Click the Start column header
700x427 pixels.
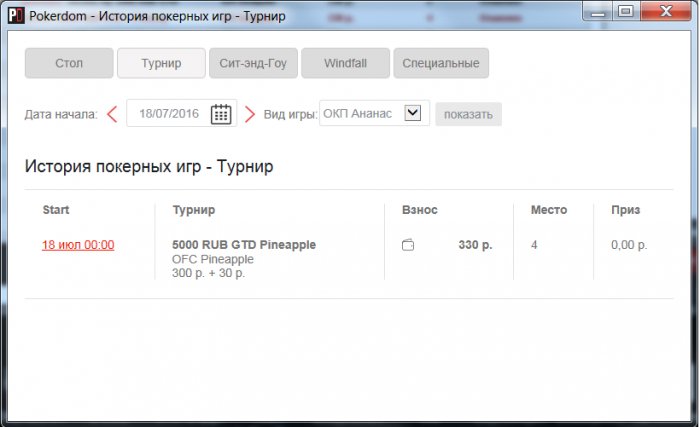[x=56, y=210]
